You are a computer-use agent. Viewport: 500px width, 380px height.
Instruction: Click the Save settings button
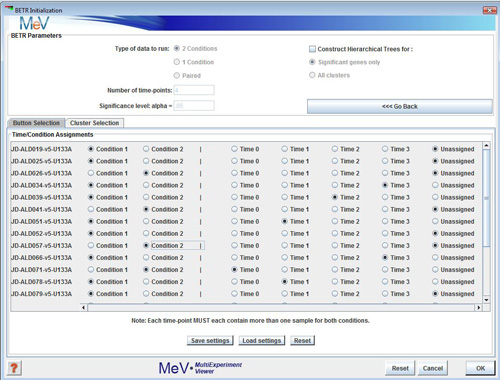click(x=210, y=340)
